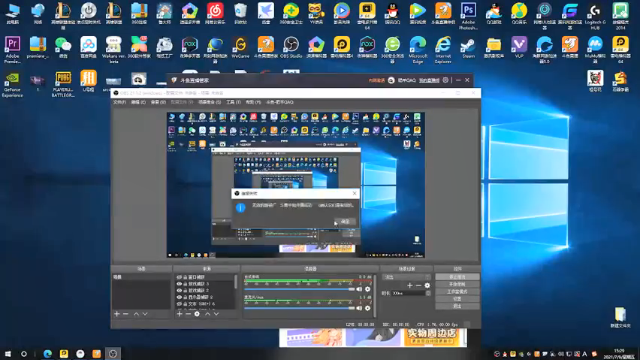Open desktop audio channel gear settings

point(368,289)
